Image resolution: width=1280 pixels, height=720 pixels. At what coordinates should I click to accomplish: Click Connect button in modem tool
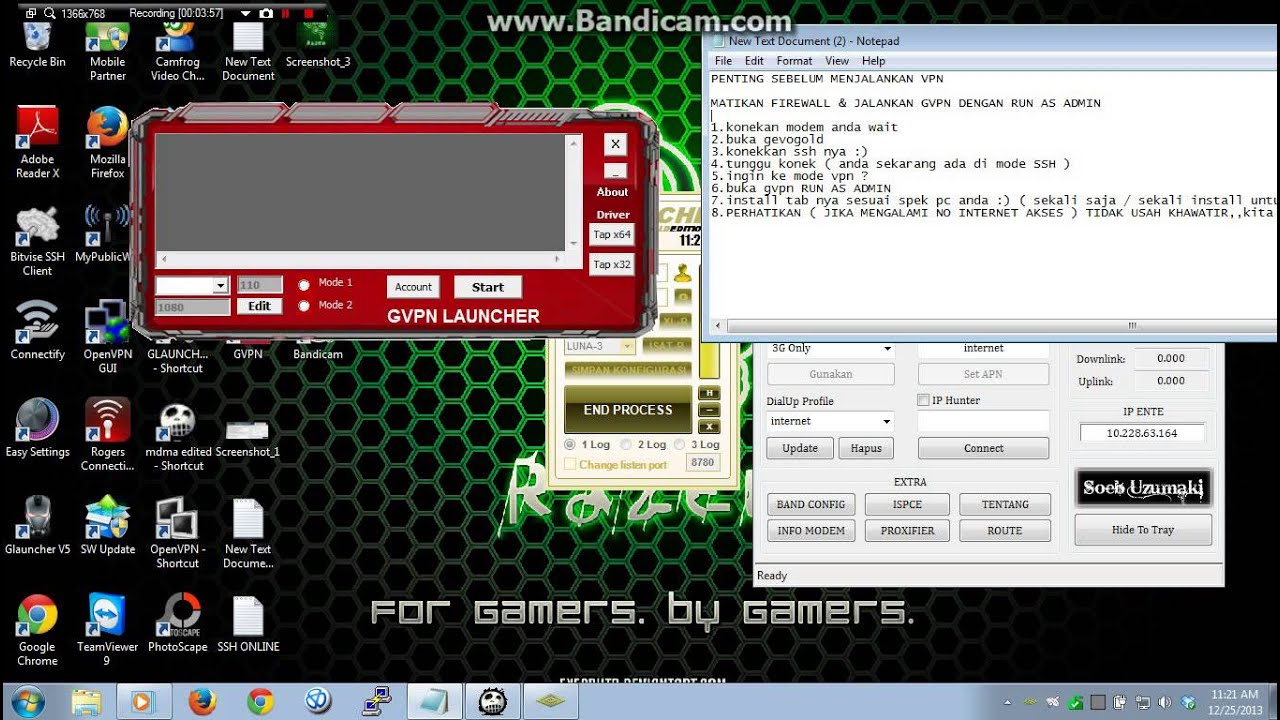(x=983, y=448)
